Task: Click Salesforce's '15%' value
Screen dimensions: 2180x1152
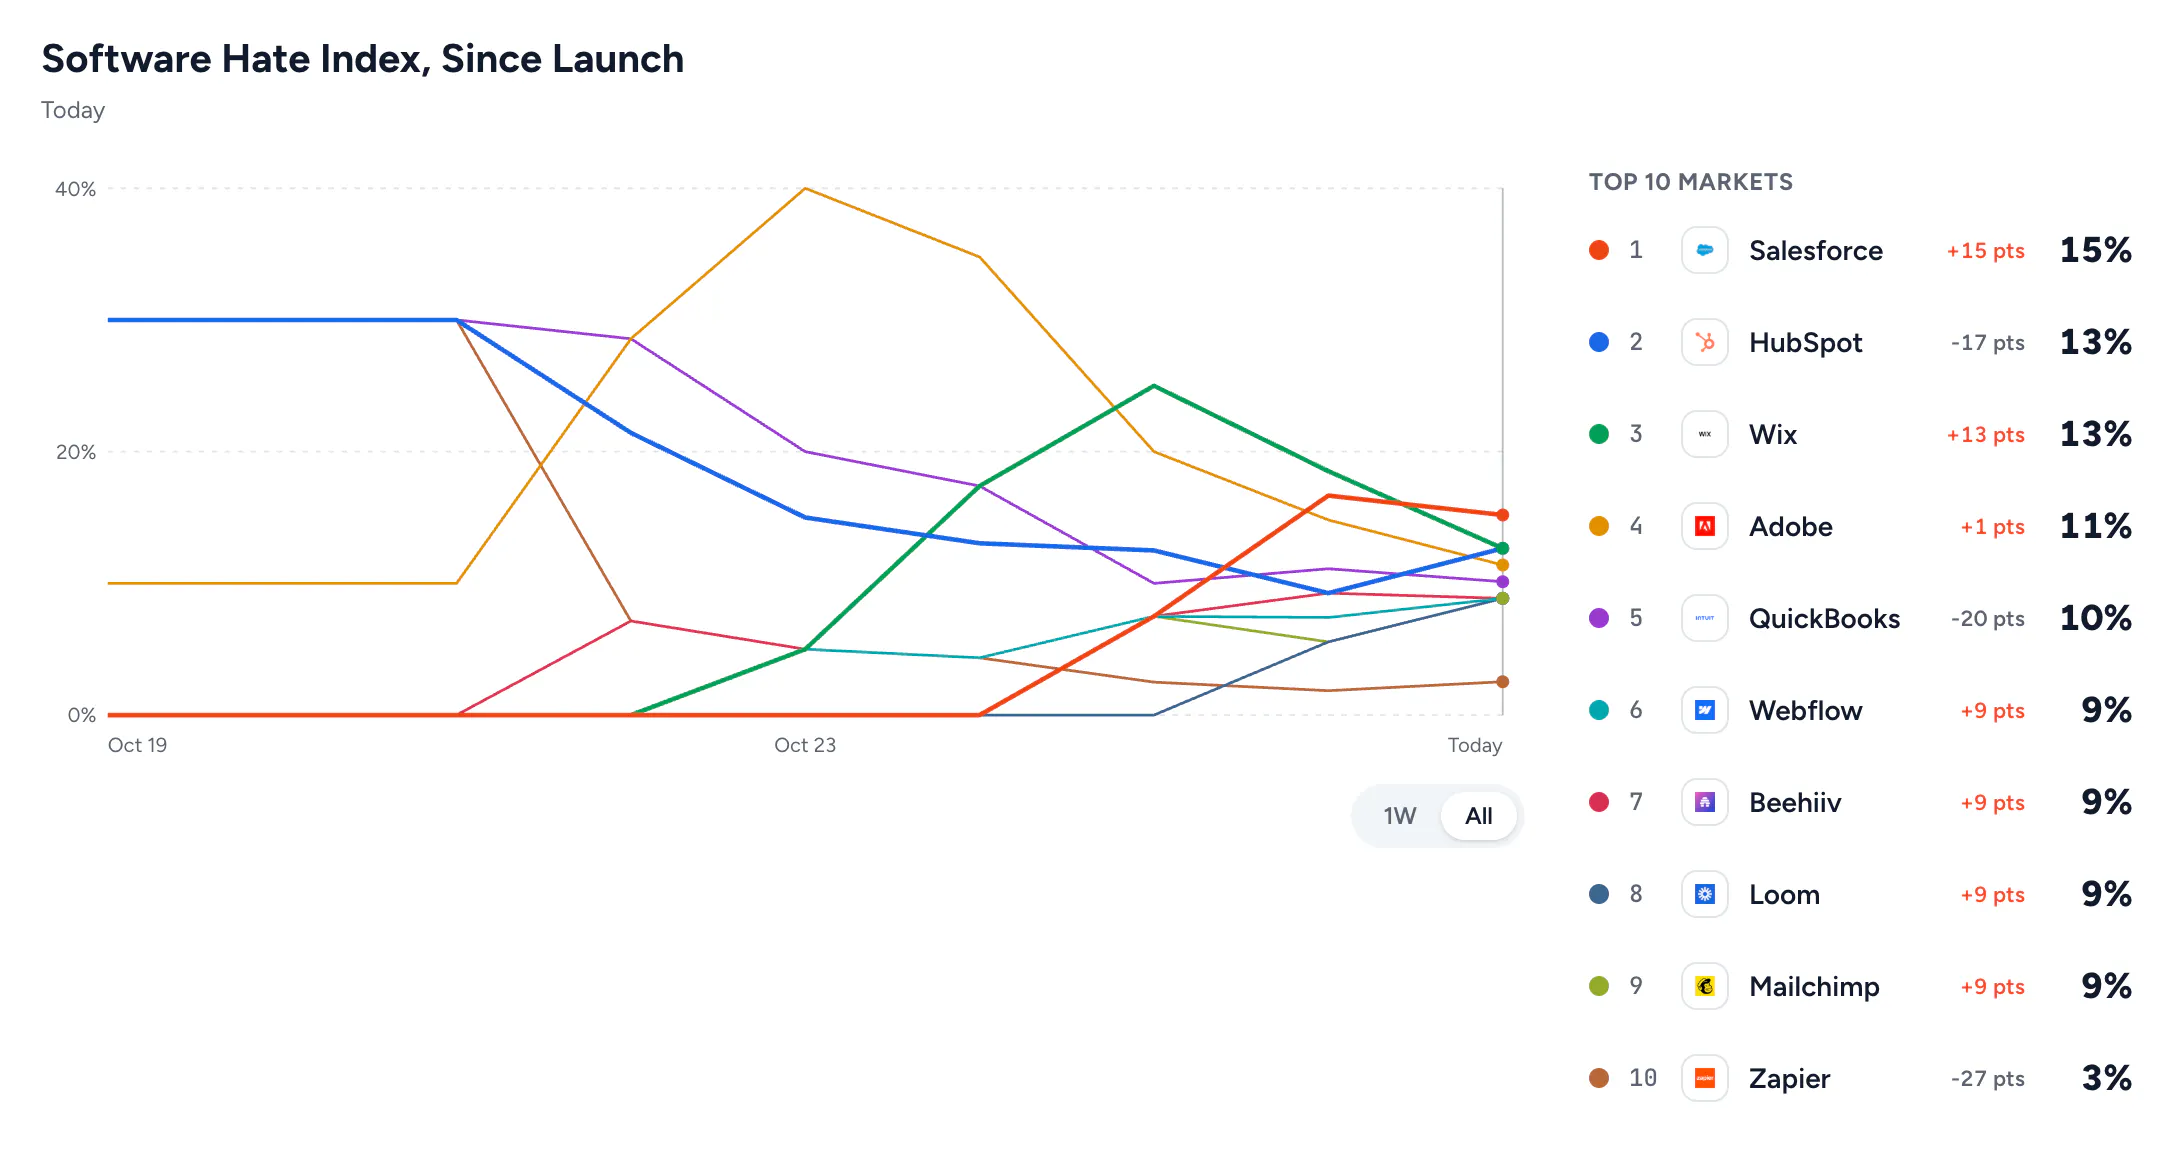Action: [2095, 250]
